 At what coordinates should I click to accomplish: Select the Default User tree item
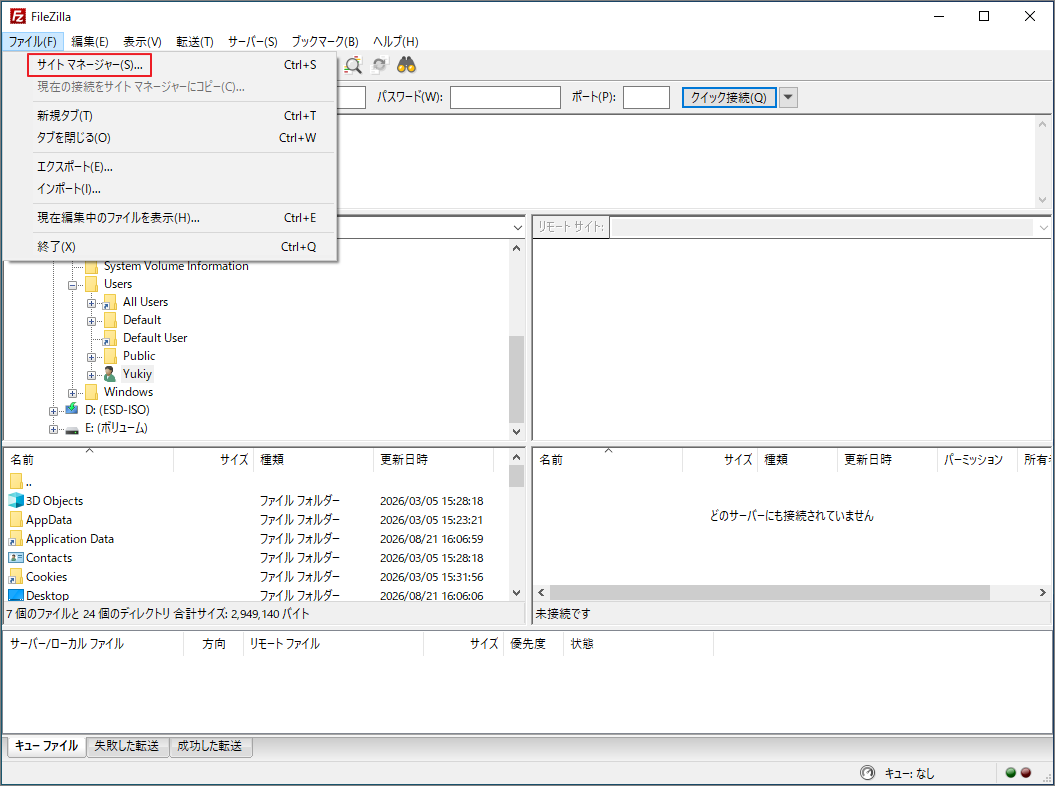click(x=155, y=338)
